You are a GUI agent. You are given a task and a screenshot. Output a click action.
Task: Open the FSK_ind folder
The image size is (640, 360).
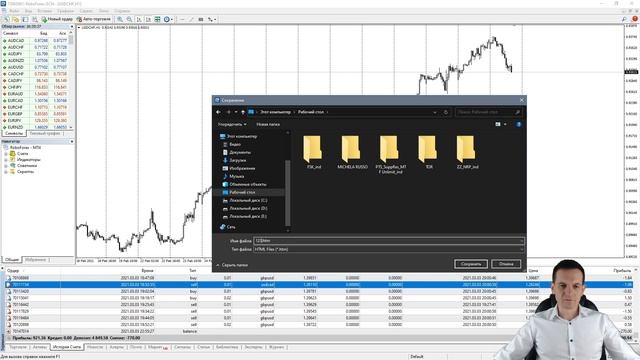pos(313,152)
